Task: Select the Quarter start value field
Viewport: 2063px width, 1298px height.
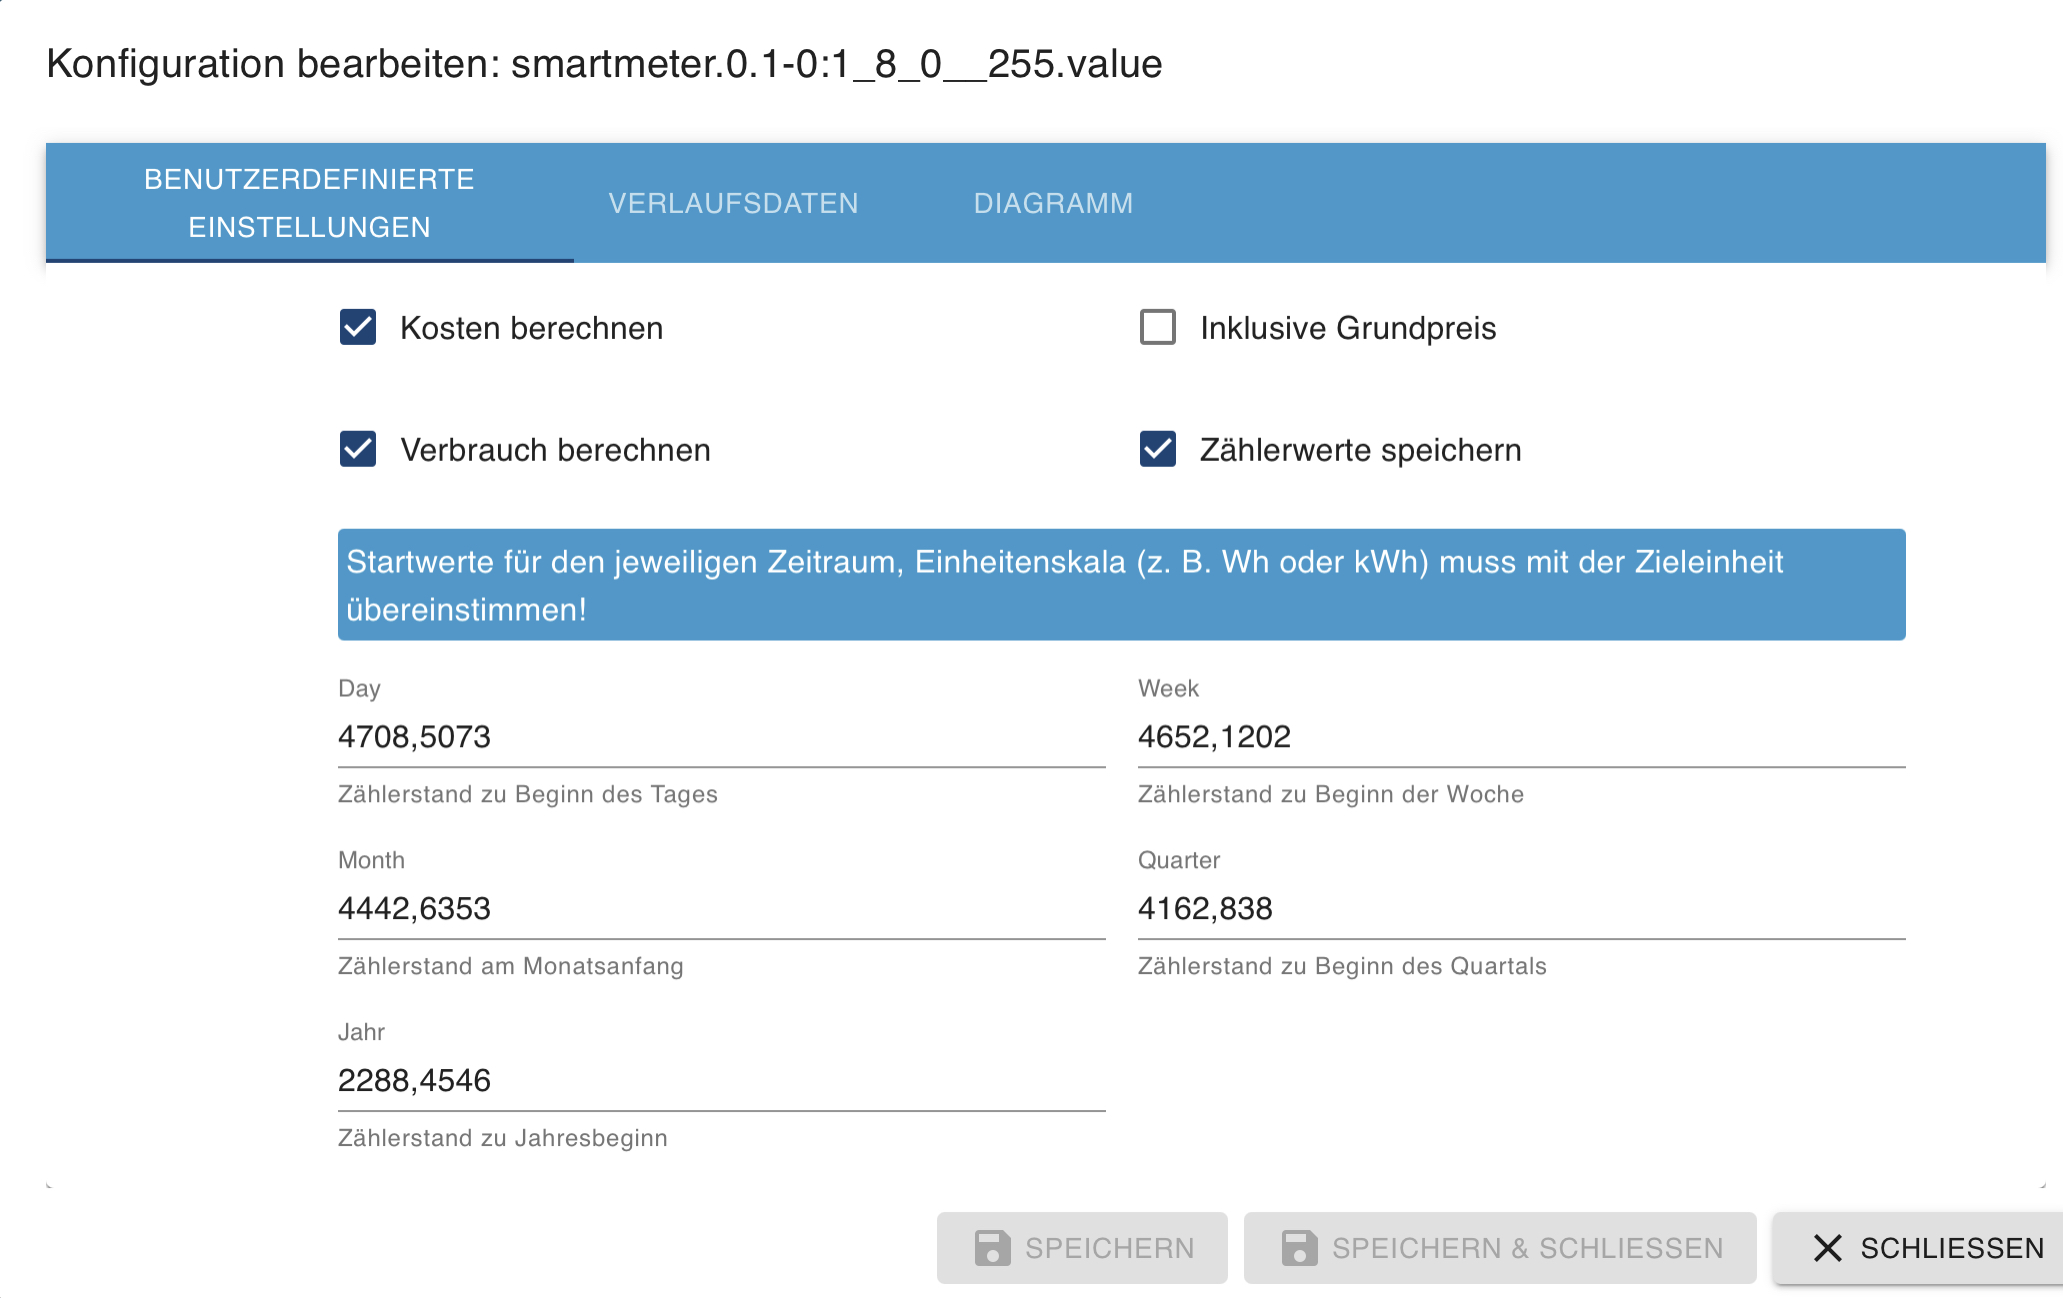Action: (1520, 909)
